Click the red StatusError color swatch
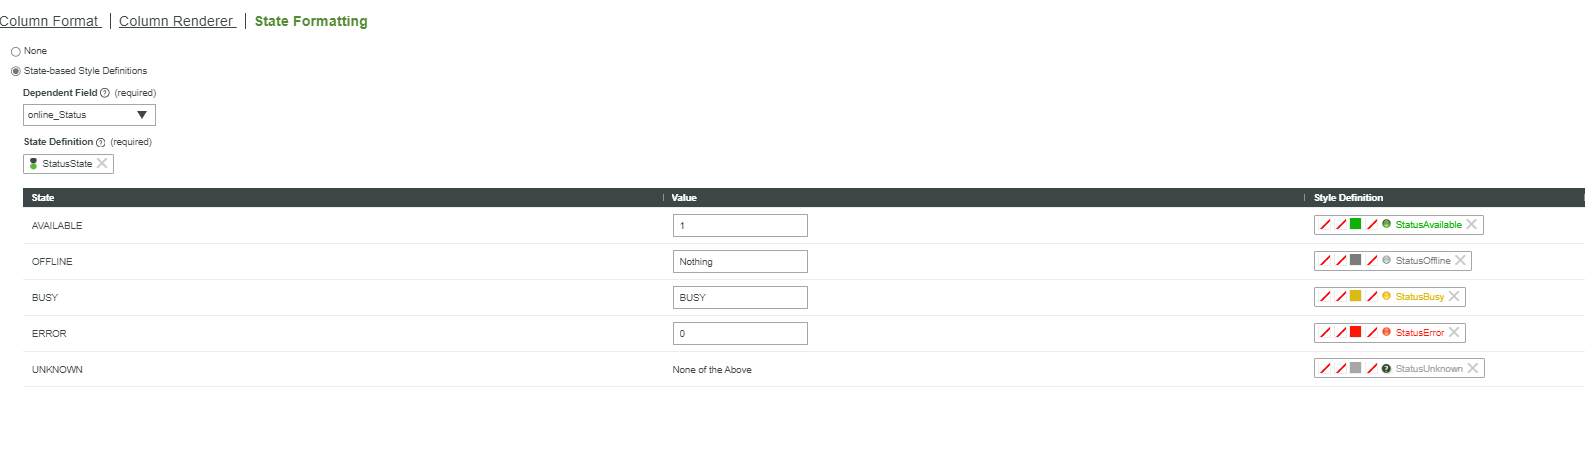 pyautogui.click(x=1355, y=332)
